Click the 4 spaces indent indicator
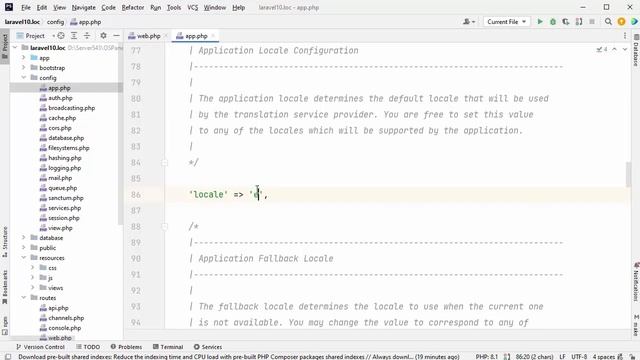 click(x=604, y=357)
